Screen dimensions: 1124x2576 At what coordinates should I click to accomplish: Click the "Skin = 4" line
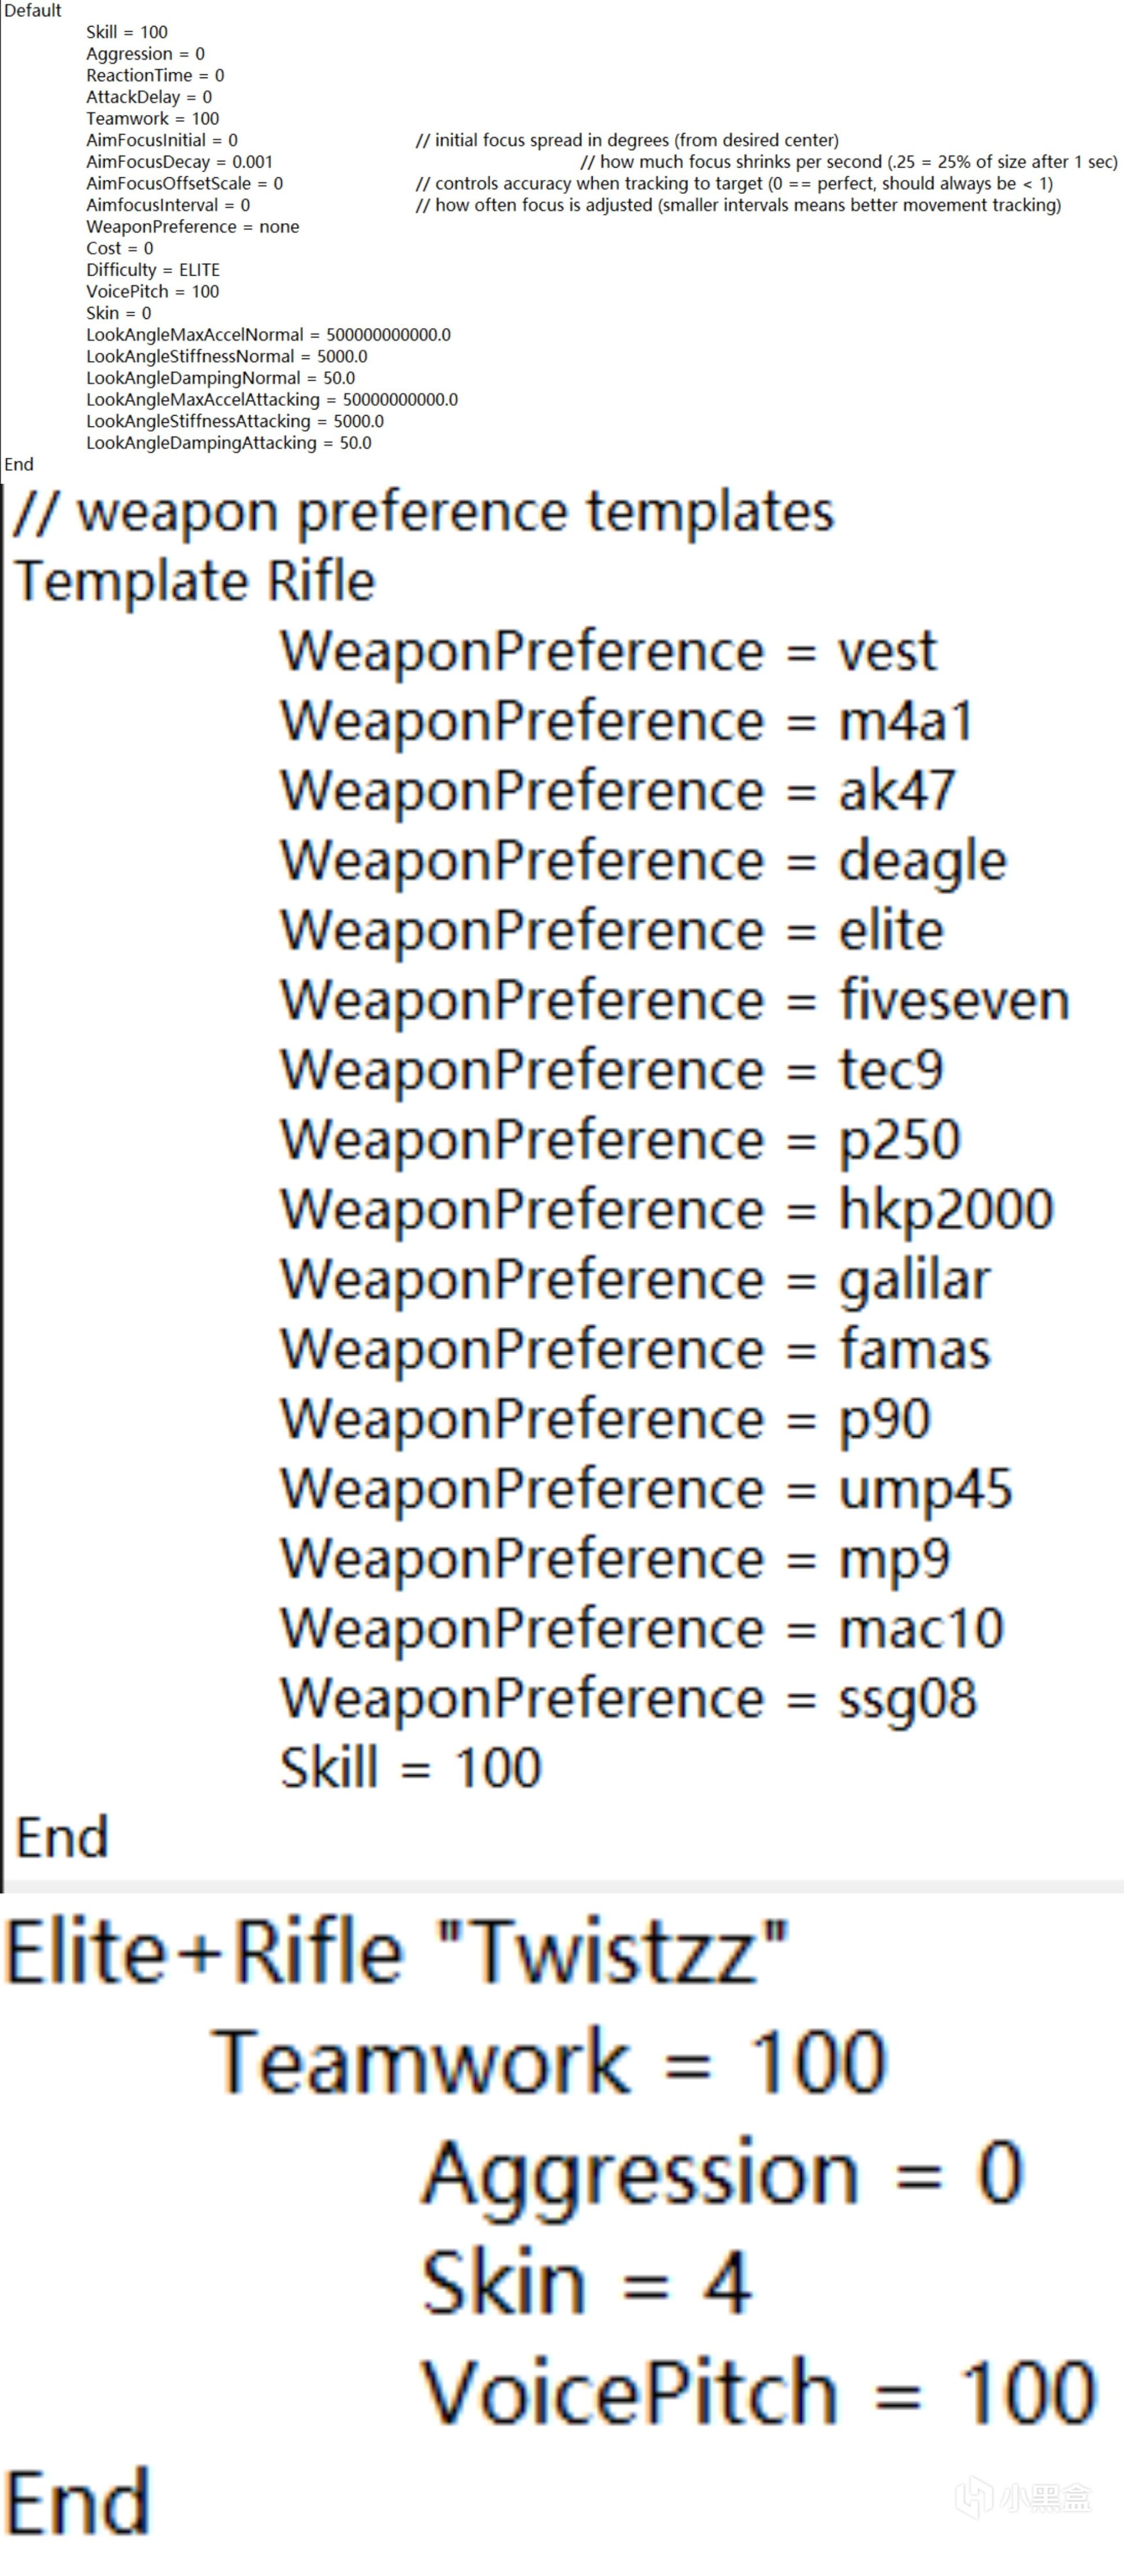point(586,2283)
